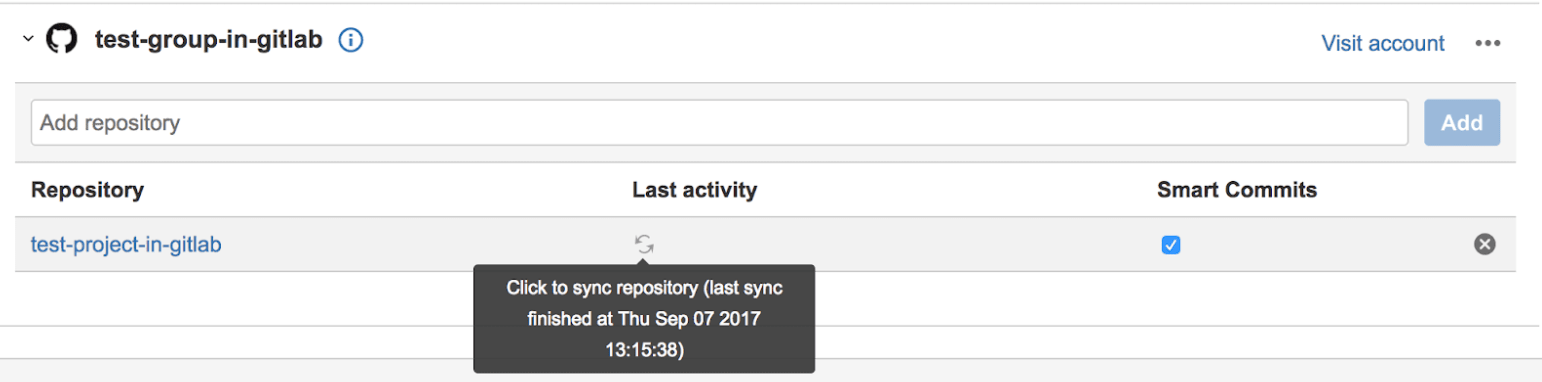
Task: Select the test-group-in-gitlab account title
Action: coord(209,40)
